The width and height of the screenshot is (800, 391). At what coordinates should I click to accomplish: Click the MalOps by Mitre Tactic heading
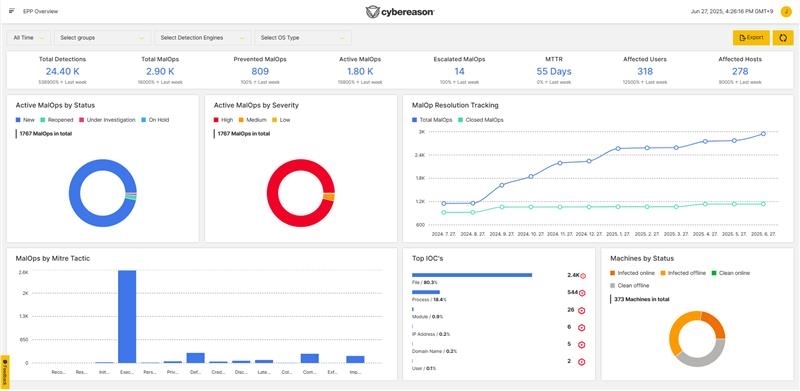point(53,259)
